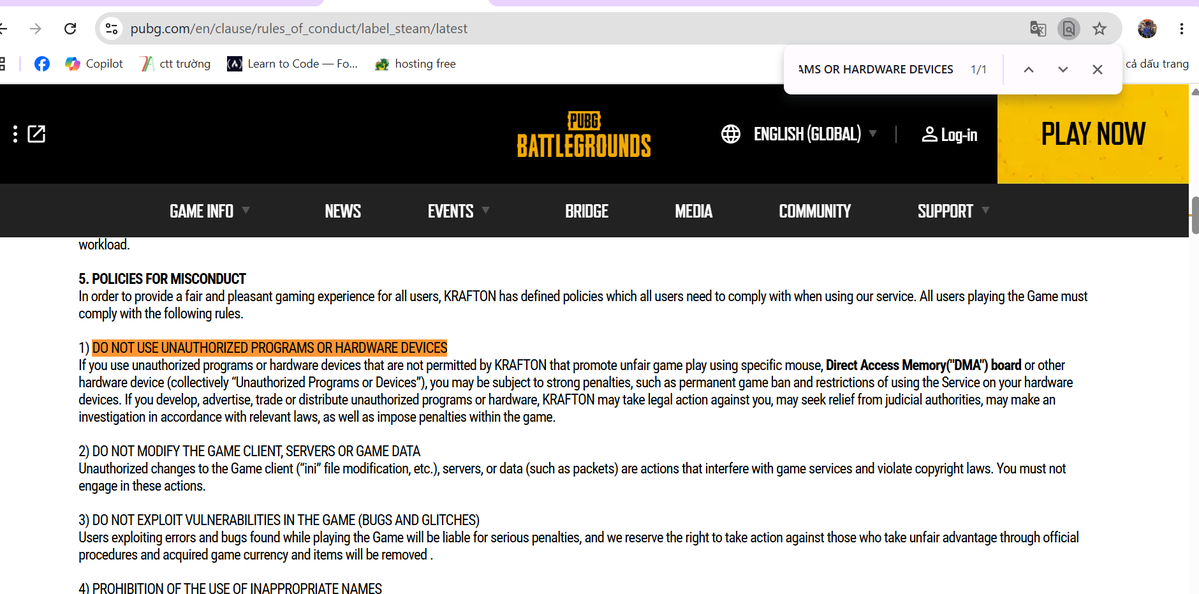Open the BRIDGE menu item
This screenshot has width=1199, height=594.
click(x=587, y=211)
